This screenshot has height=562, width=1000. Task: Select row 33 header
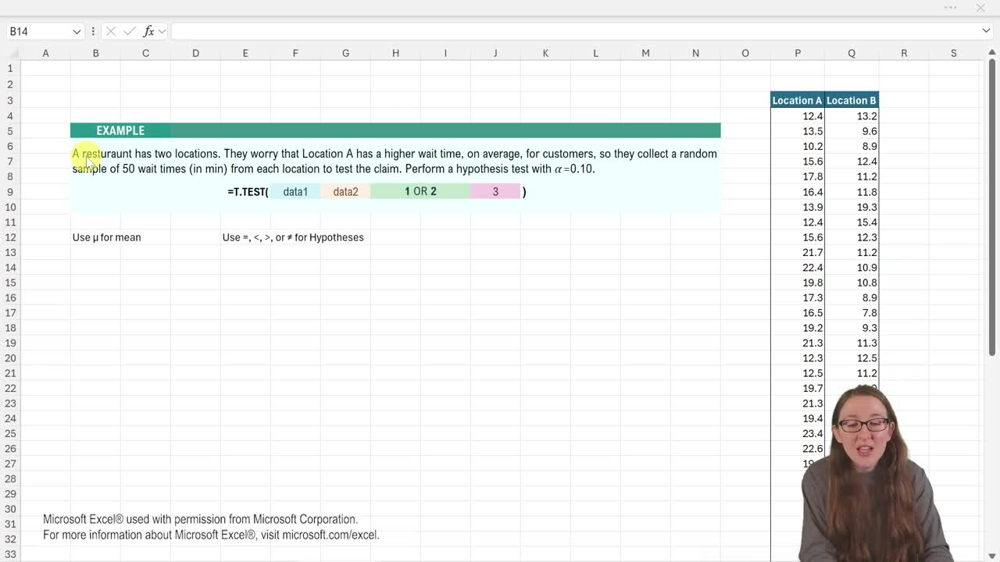[x=10, y=554]
